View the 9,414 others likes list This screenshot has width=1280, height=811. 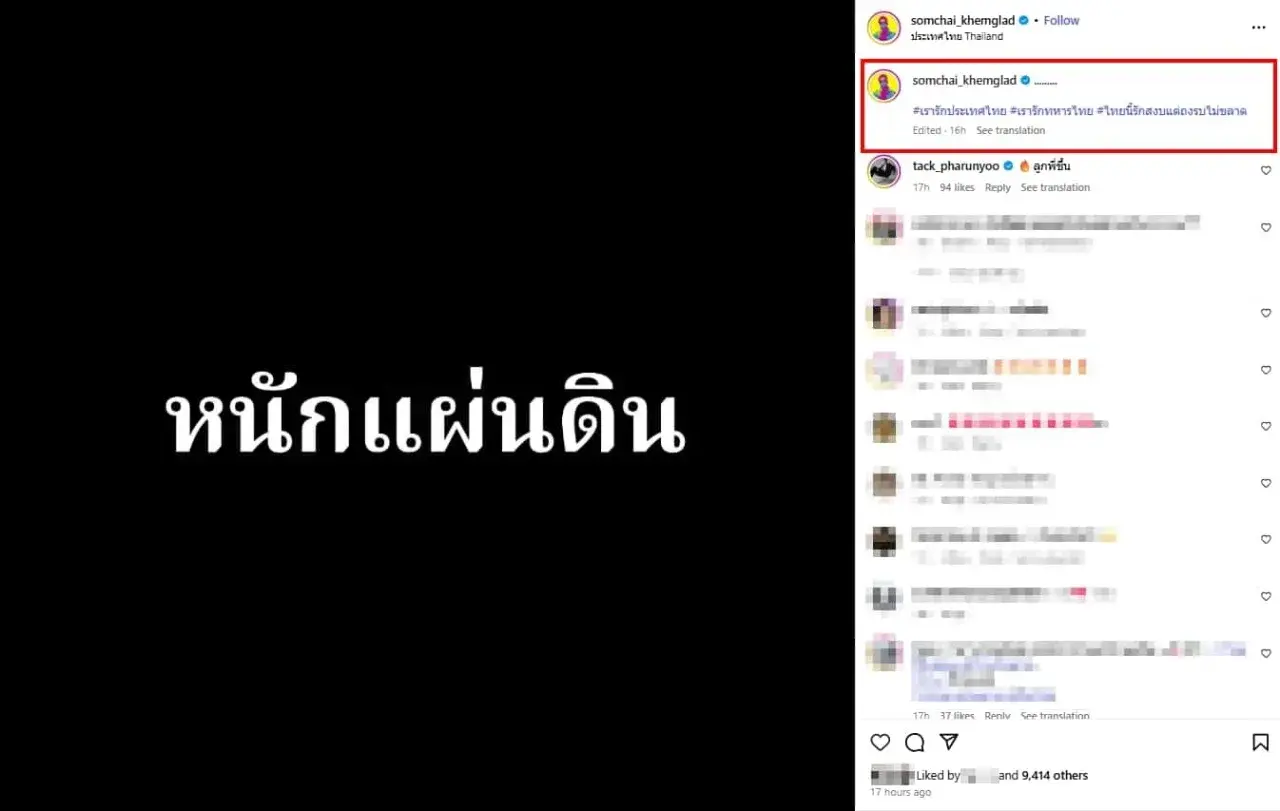(x=1055, y=775)
